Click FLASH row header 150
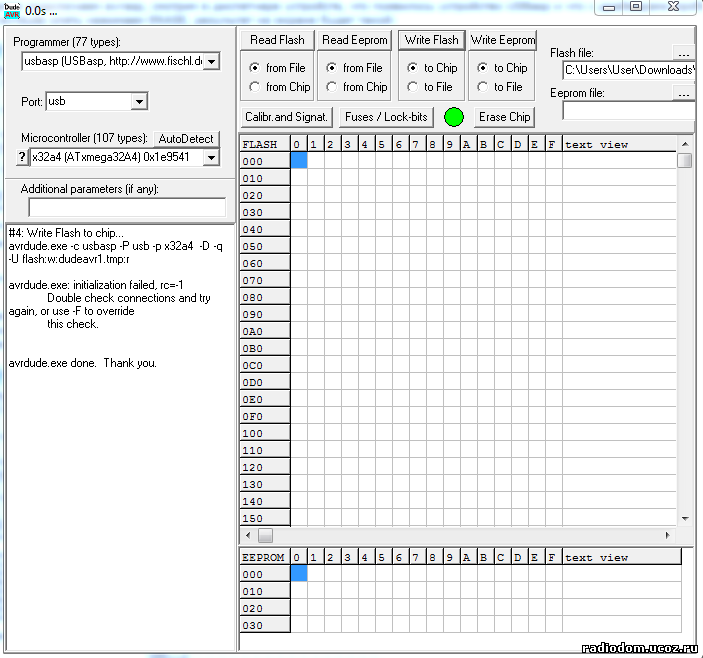The height and width of the screenshot is (658, 703). [265, 518]
